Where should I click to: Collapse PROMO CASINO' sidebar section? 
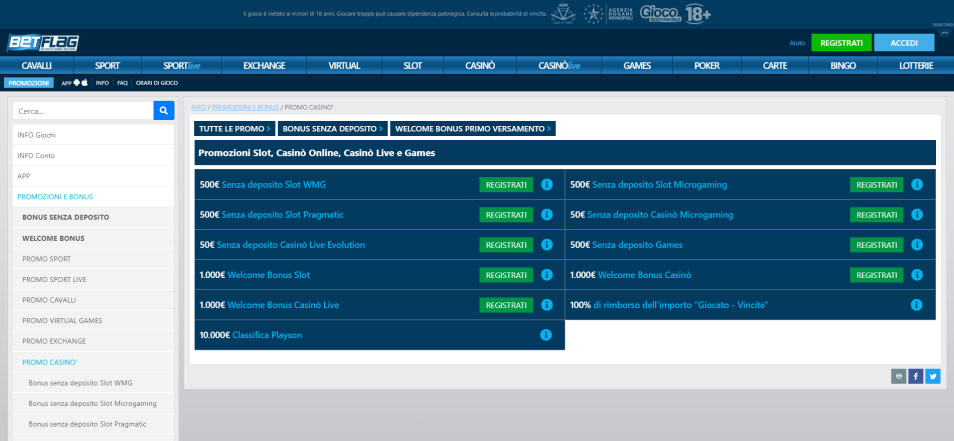coord(93,362)
